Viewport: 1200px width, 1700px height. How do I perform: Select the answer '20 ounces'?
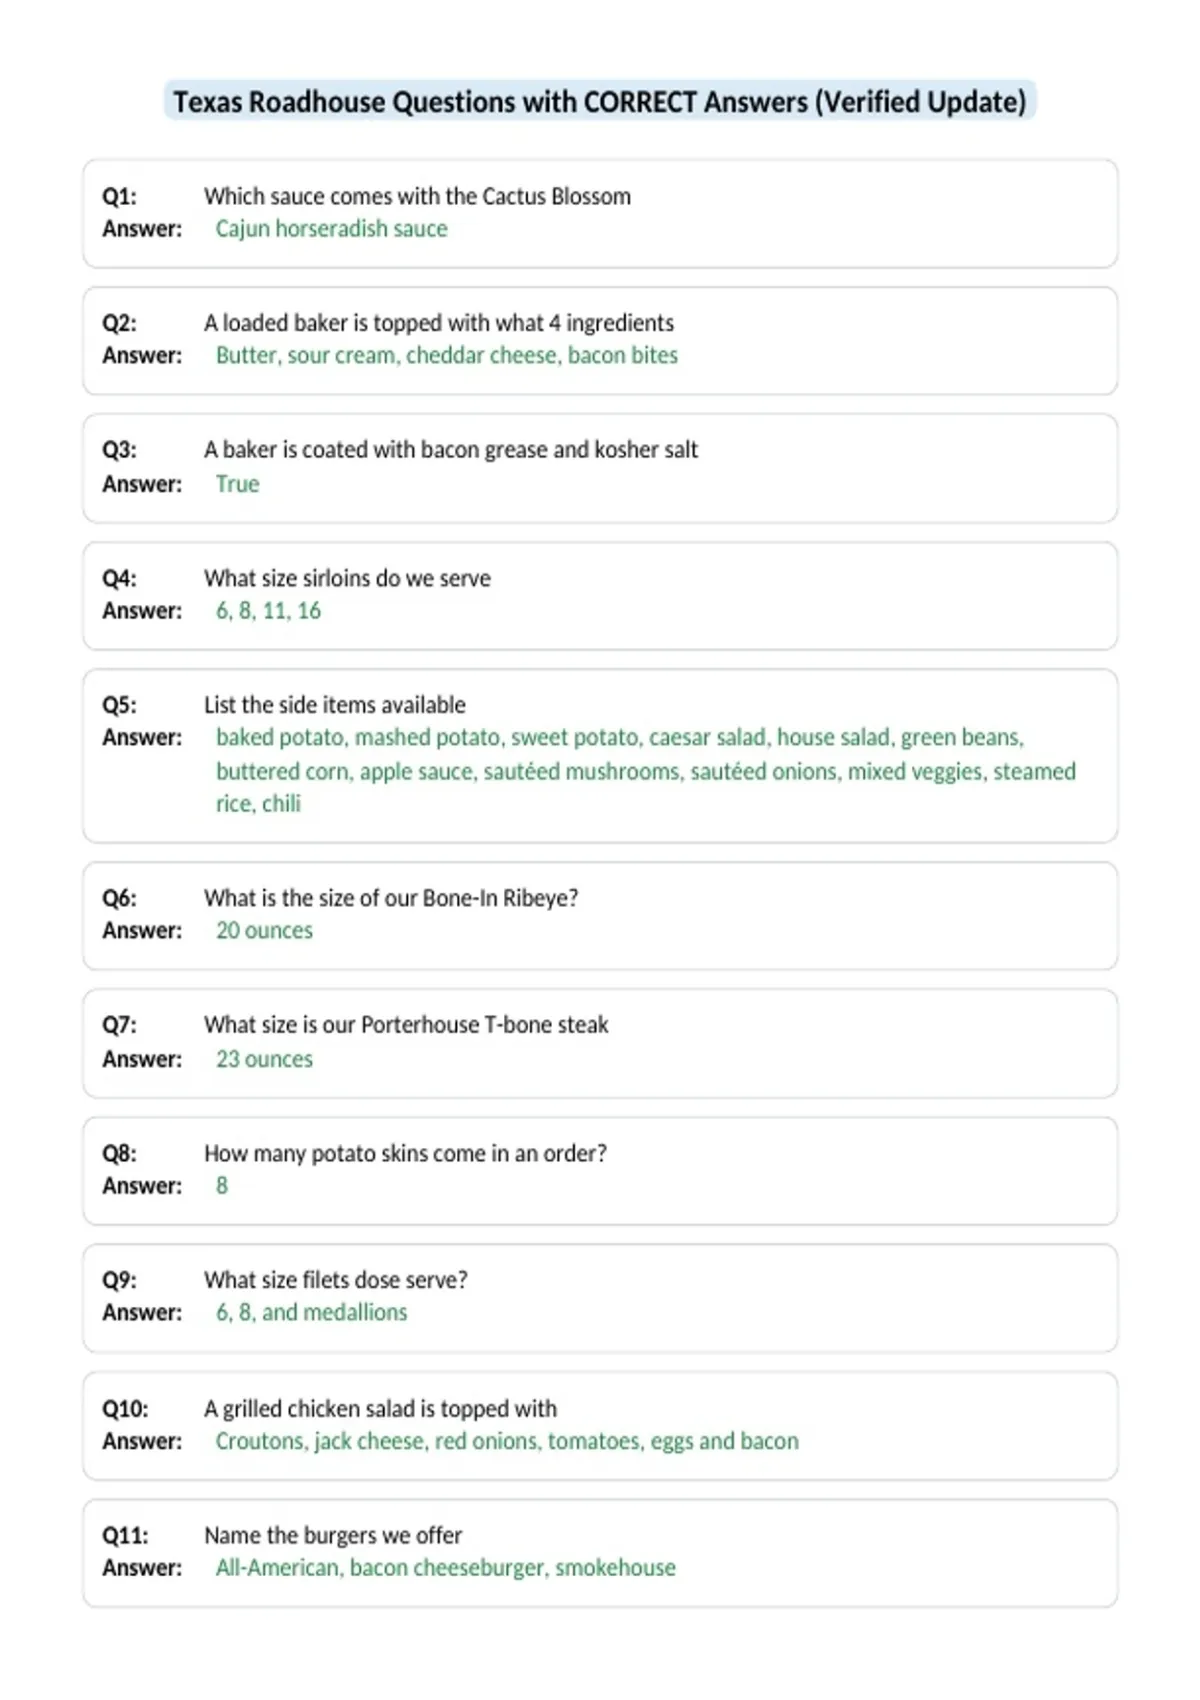[x=264, y=931]
